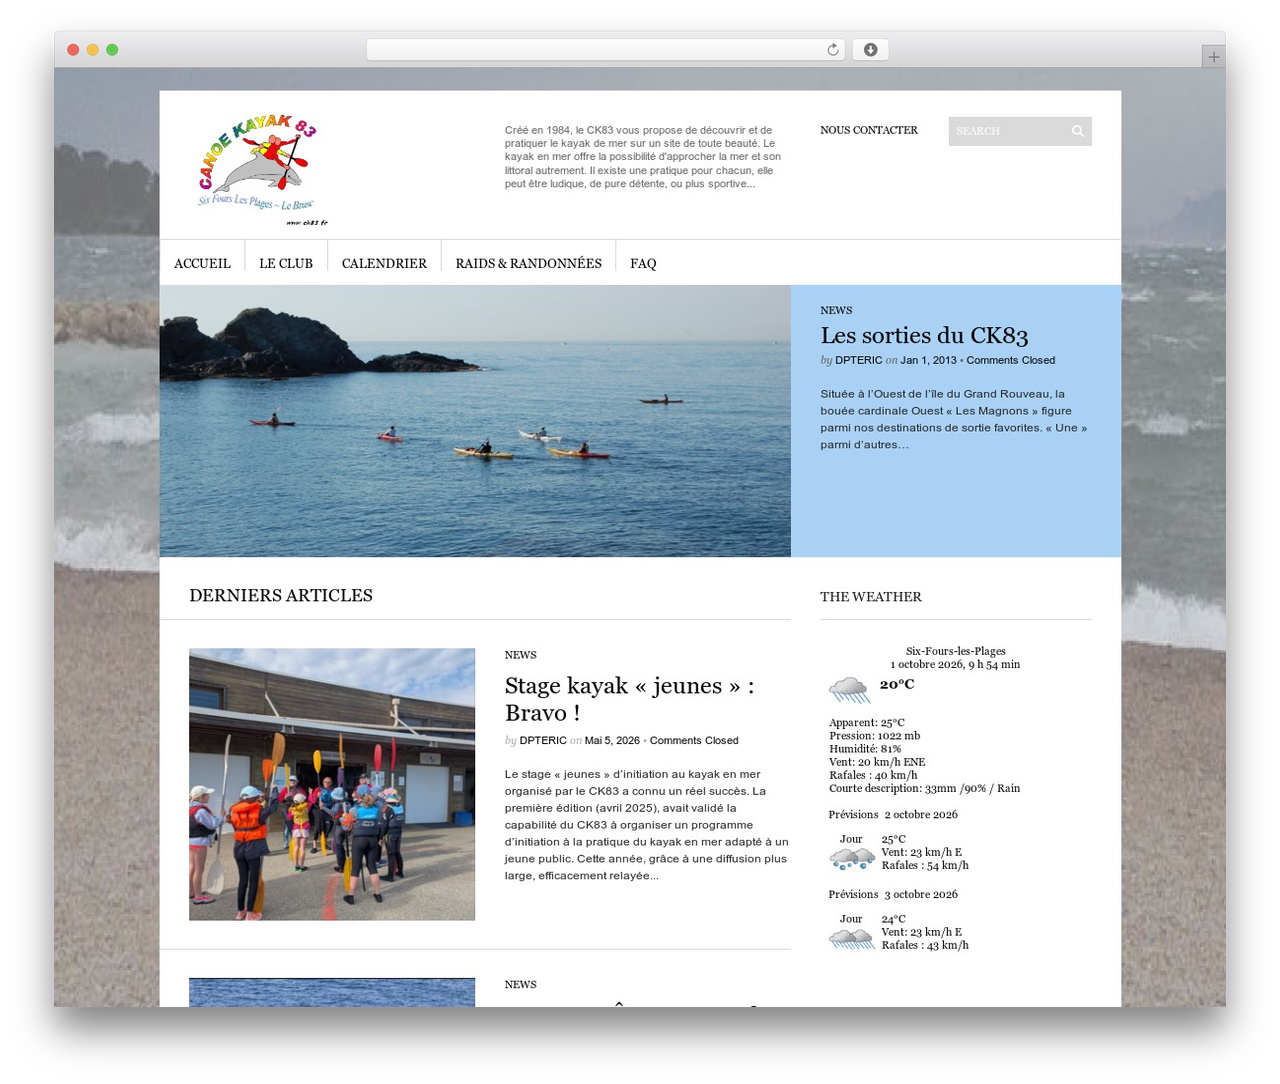Click the NEWS category above Stage kayak jeunes

(x=520, y=655)
